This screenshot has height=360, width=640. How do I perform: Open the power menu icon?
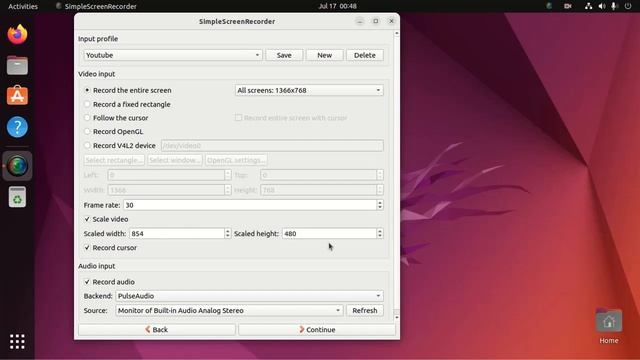click(628, 6)
